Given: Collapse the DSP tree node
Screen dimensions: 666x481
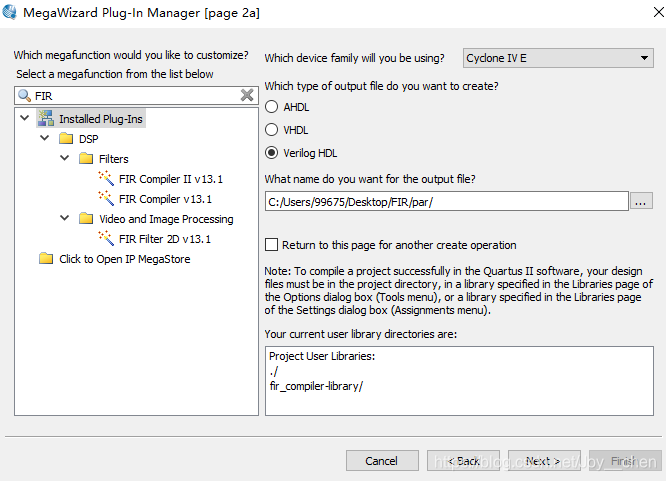Looking at the screenshot, I should point(45,138).
